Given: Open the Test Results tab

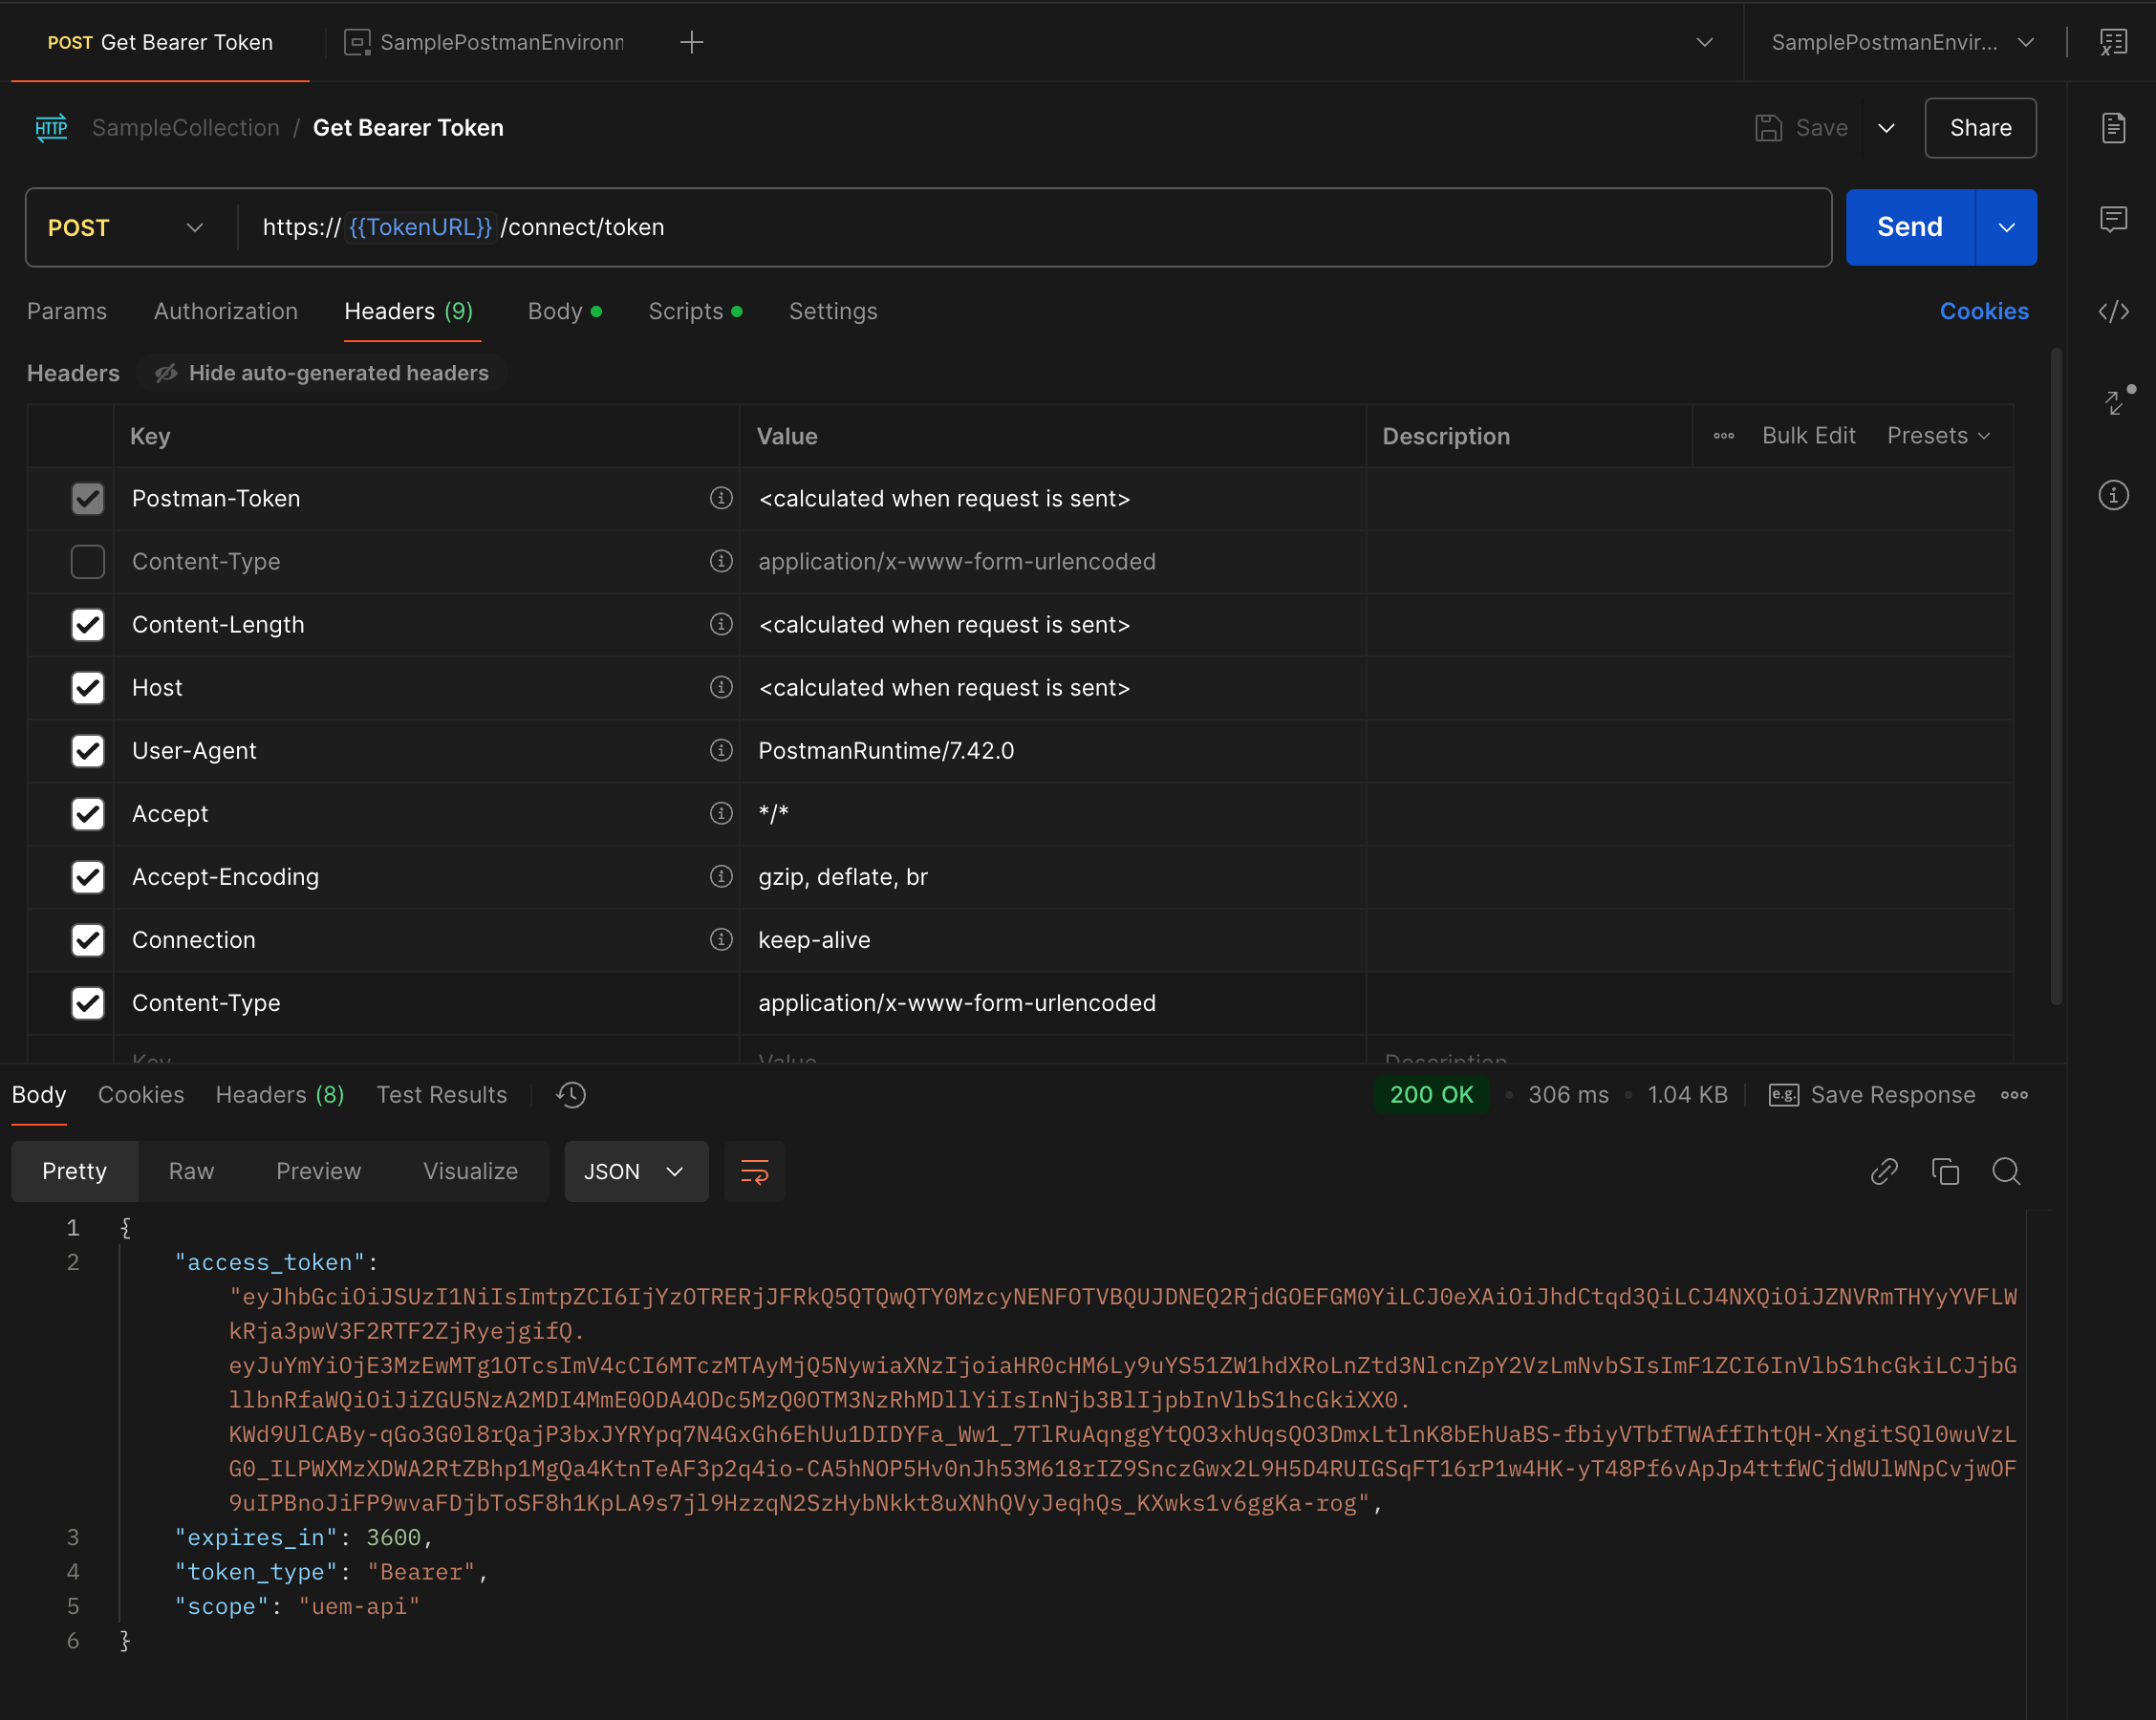Looking at the screenshot, I should point(441,1095).
